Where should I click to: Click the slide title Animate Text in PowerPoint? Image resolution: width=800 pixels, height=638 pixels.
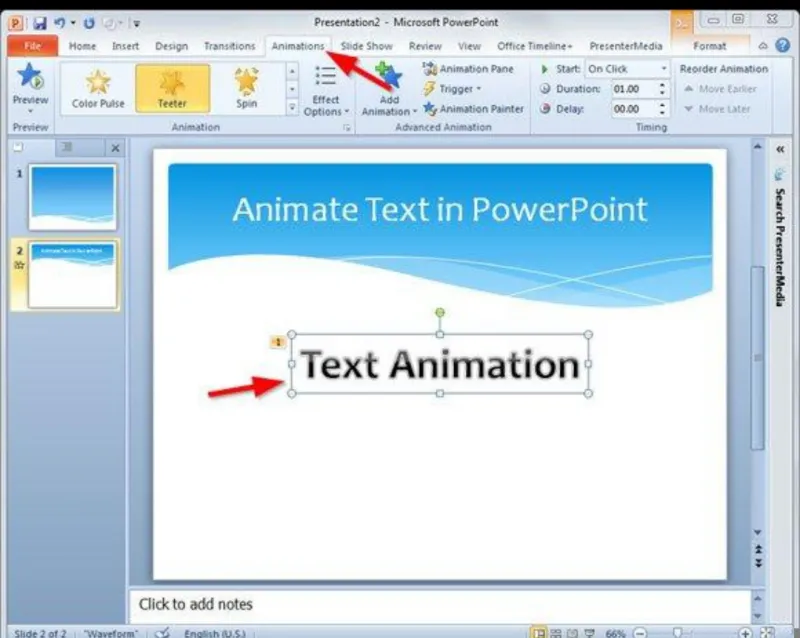[440, 209]
